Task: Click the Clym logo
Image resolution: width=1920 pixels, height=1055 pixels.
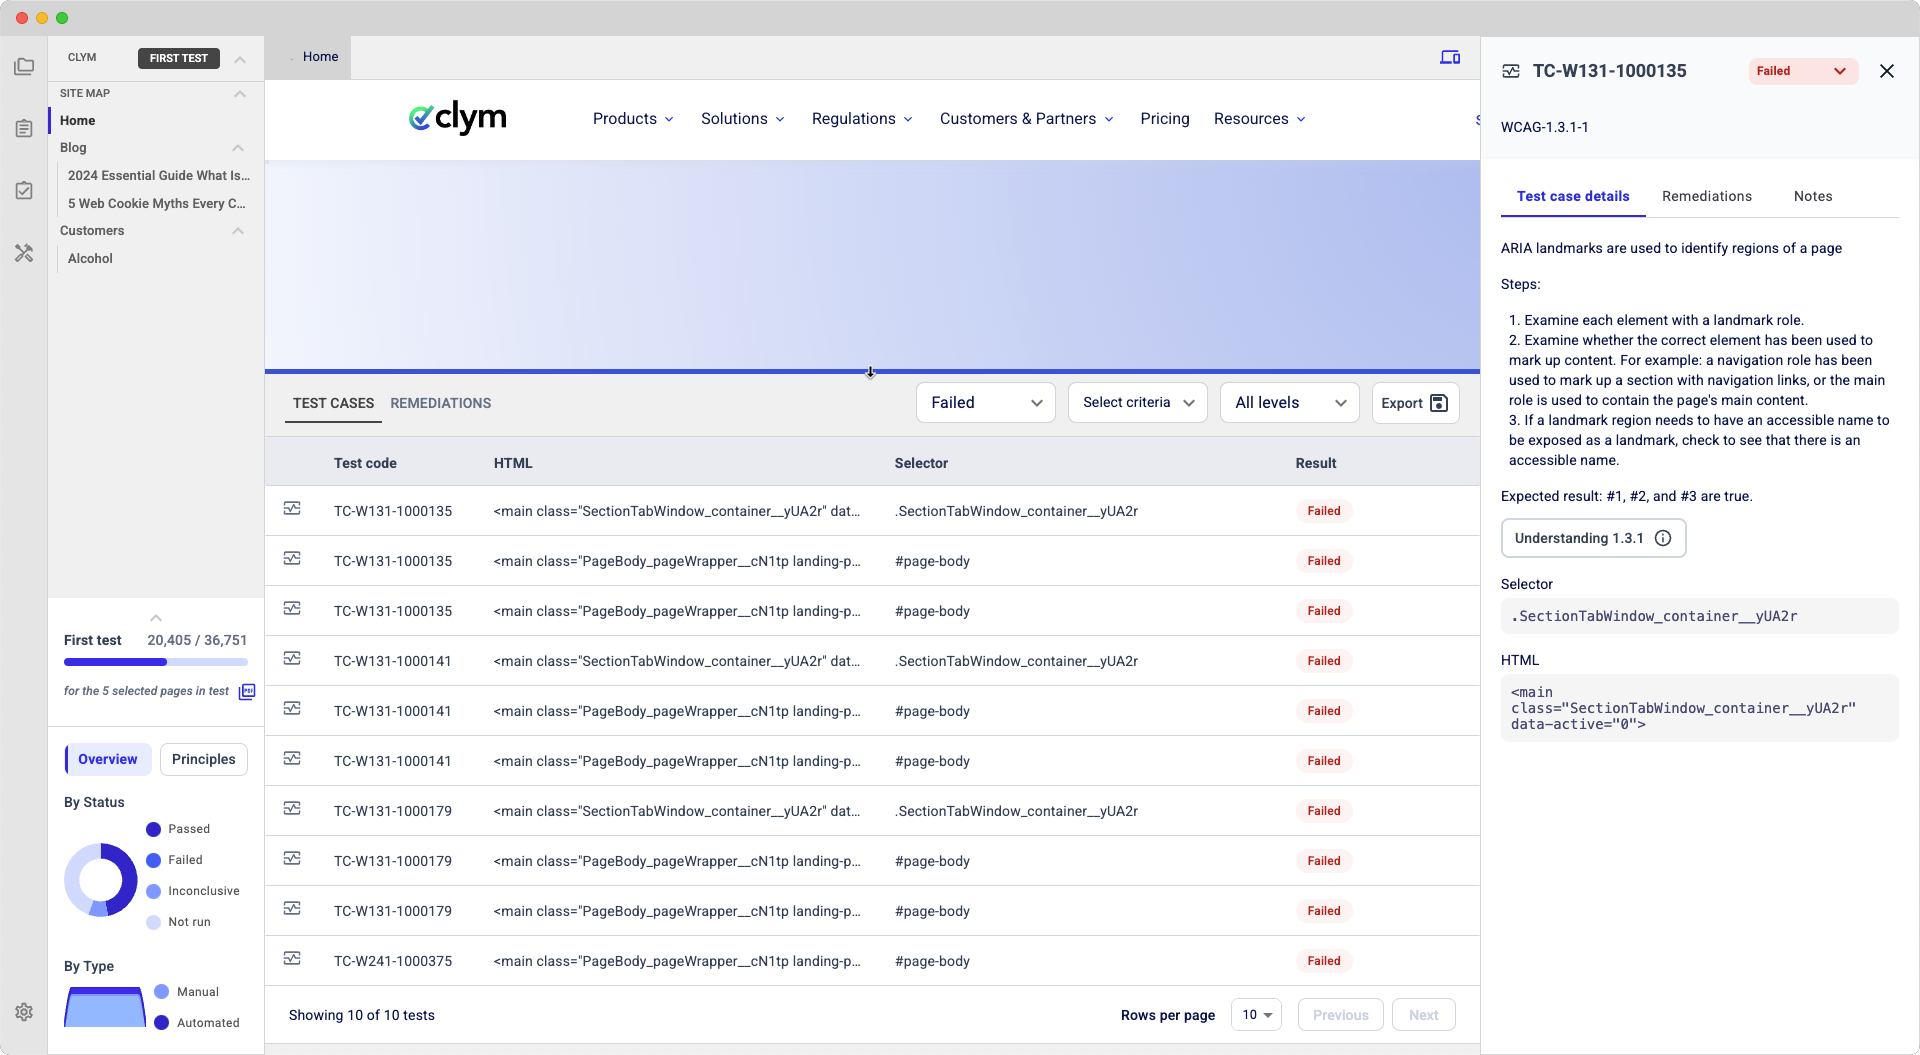Action: tap(458, 118)
